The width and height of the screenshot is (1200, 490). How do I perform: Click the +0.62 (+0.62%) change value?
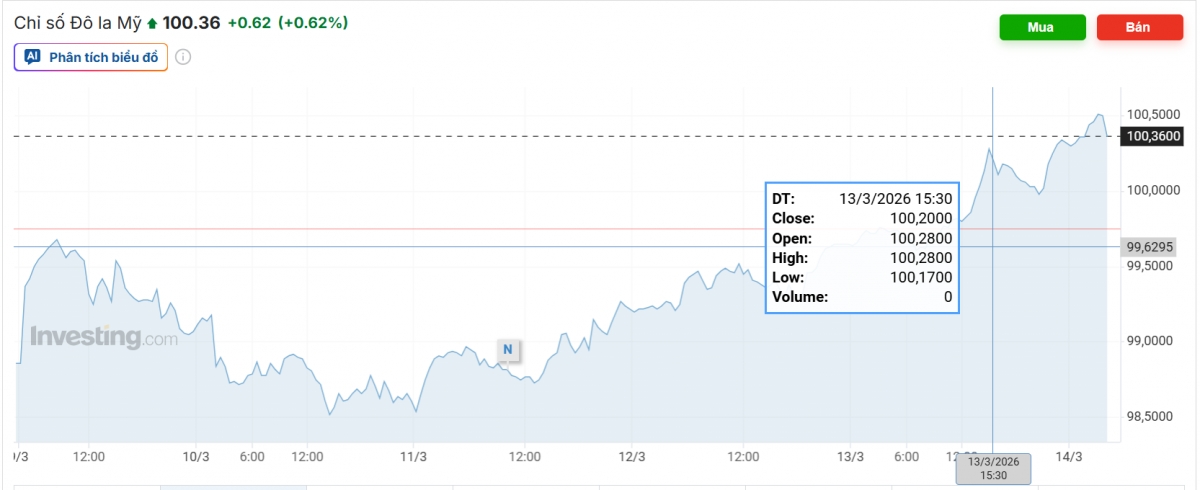pos(288,23)
